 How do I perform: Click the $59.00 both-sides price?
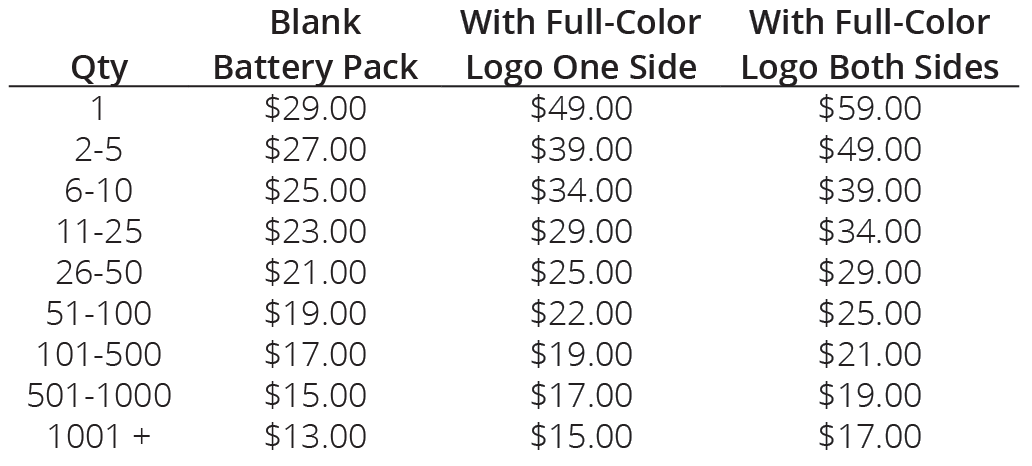click(869, 109)
